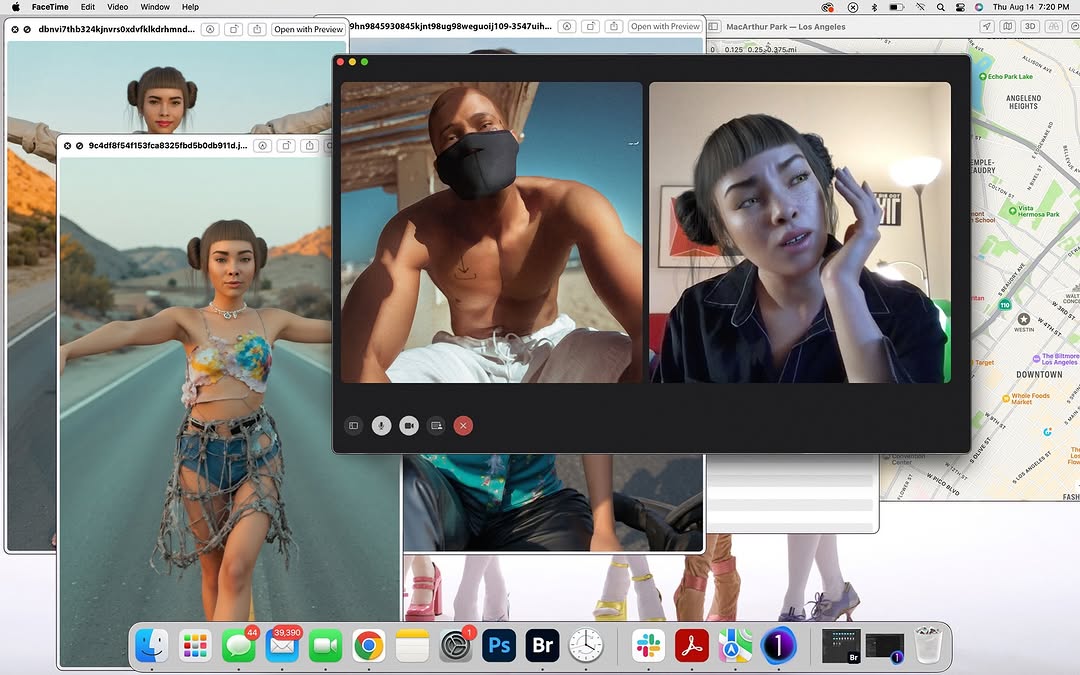This screenshot has height=675, width=1080.
Task: Turn off the camera in the FaceTime call
Action: pyautogui.click(x=408, y=425)
